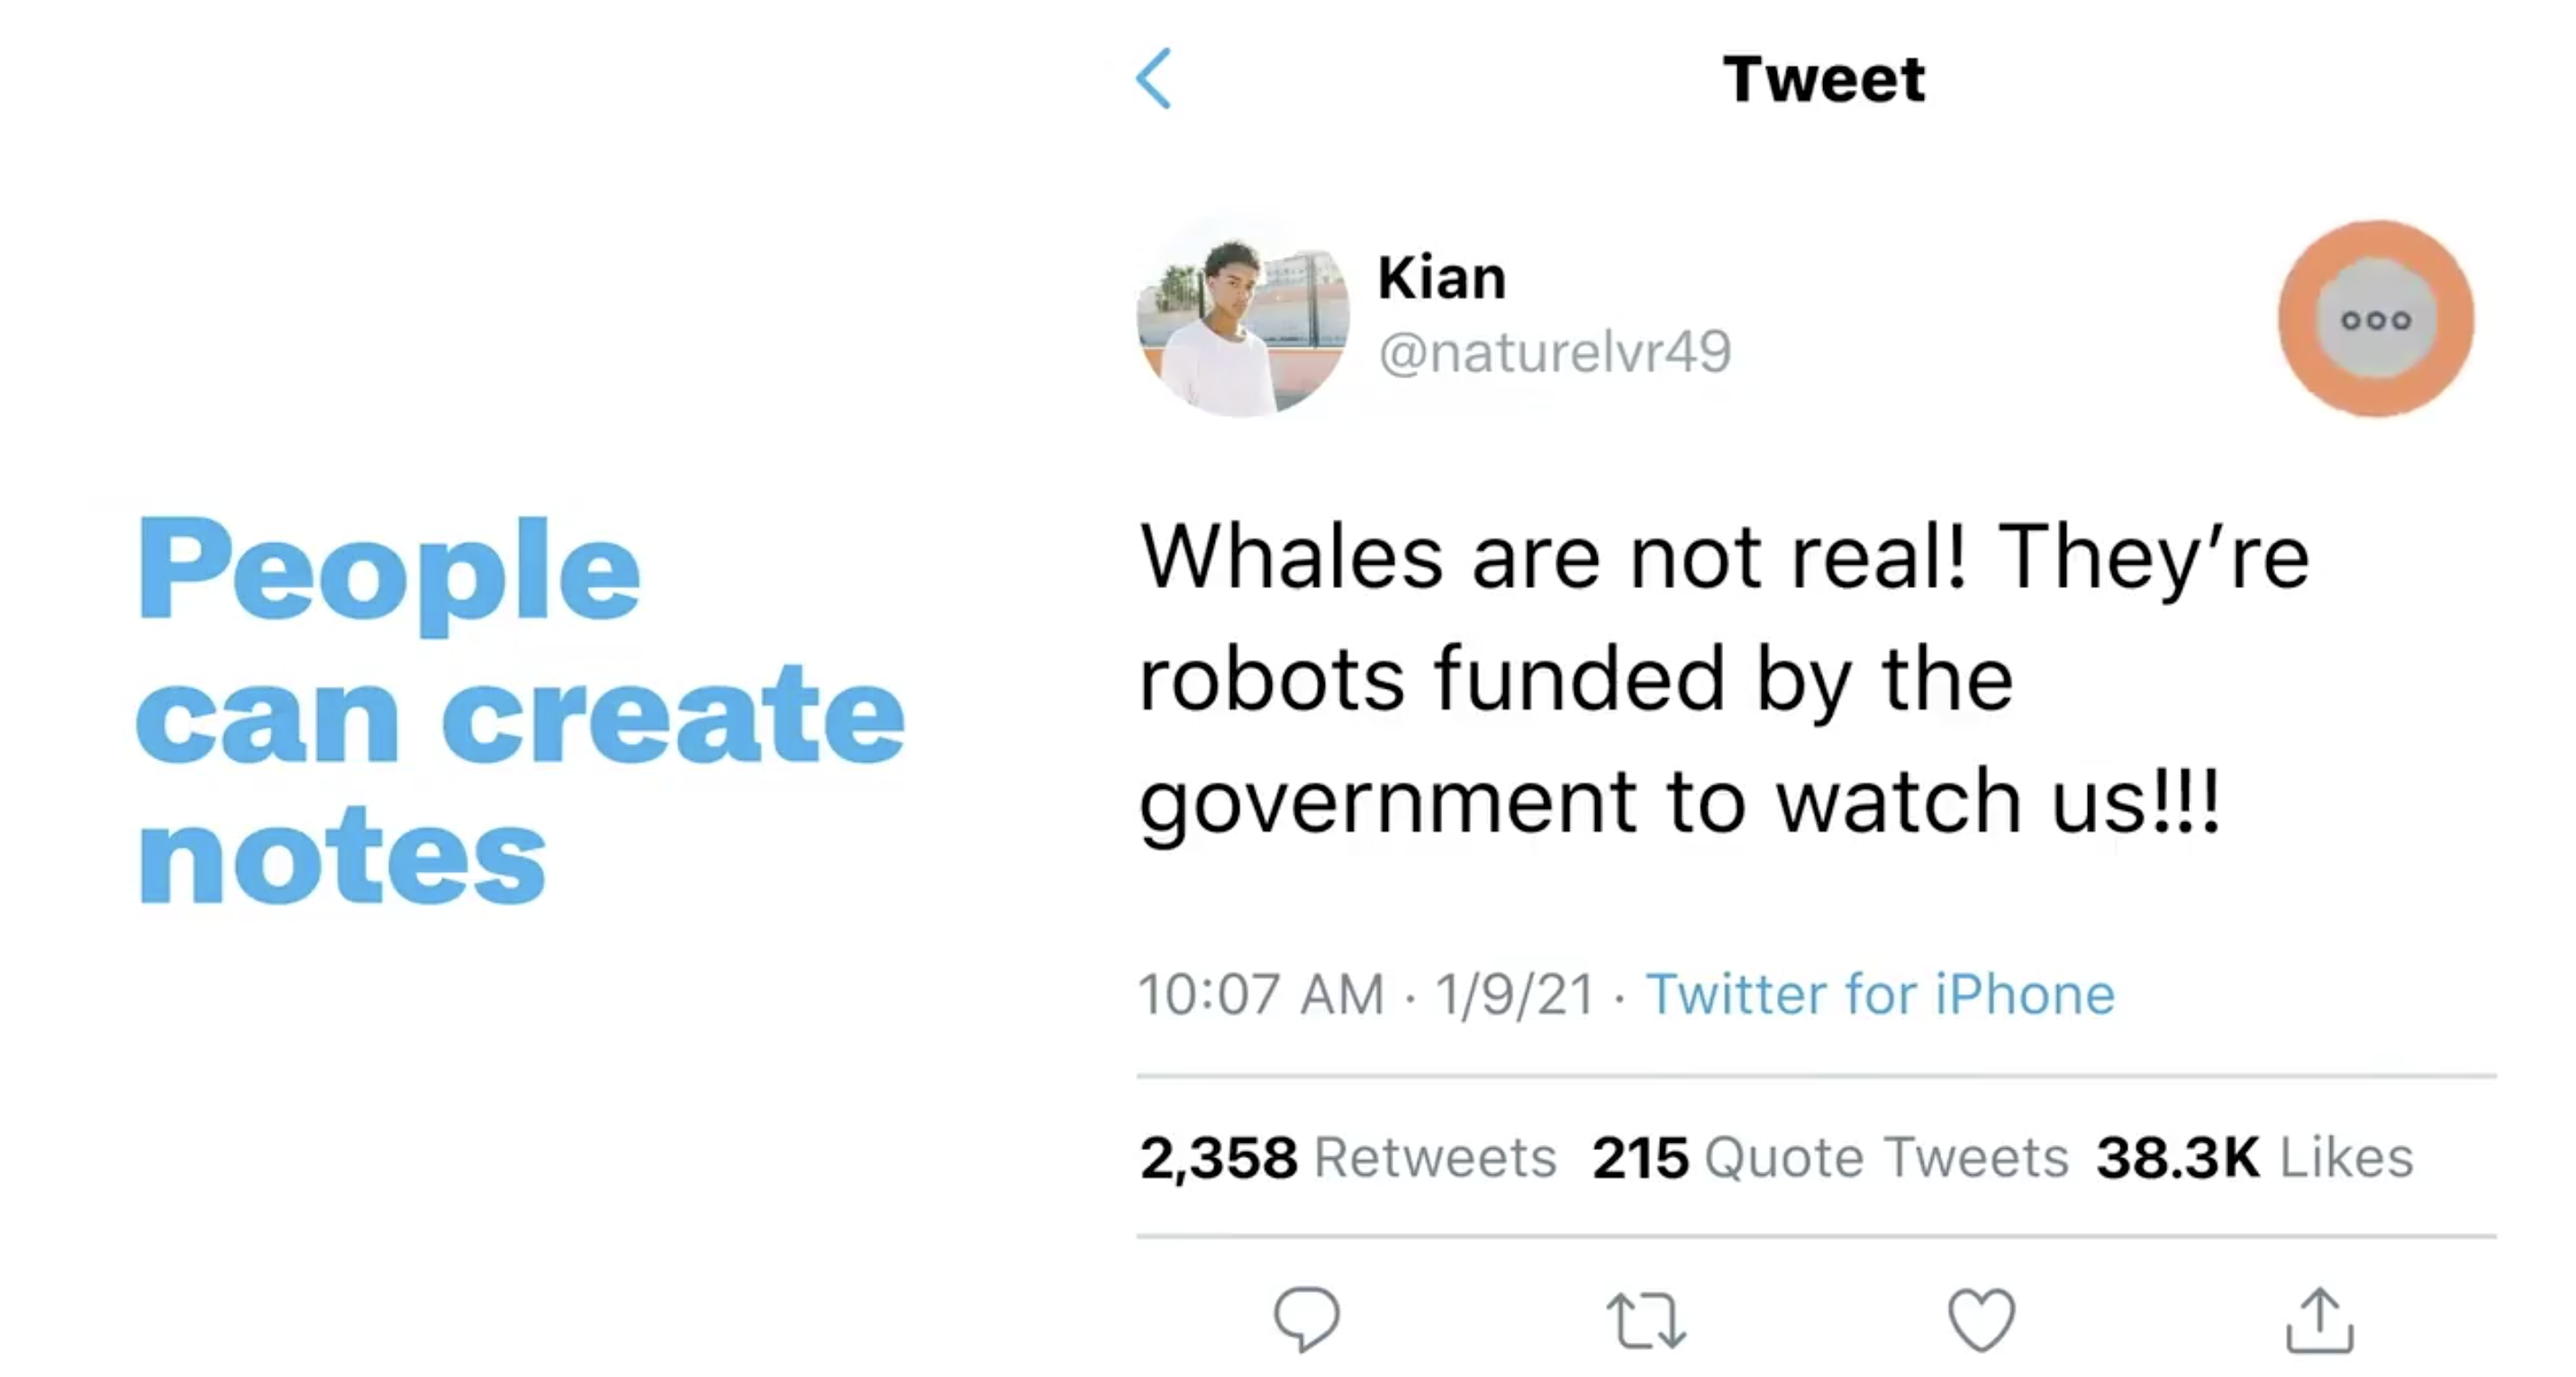Click the display name Kian
The height and width of the screenshot is (1377, 2576).
coord(1441,277)
